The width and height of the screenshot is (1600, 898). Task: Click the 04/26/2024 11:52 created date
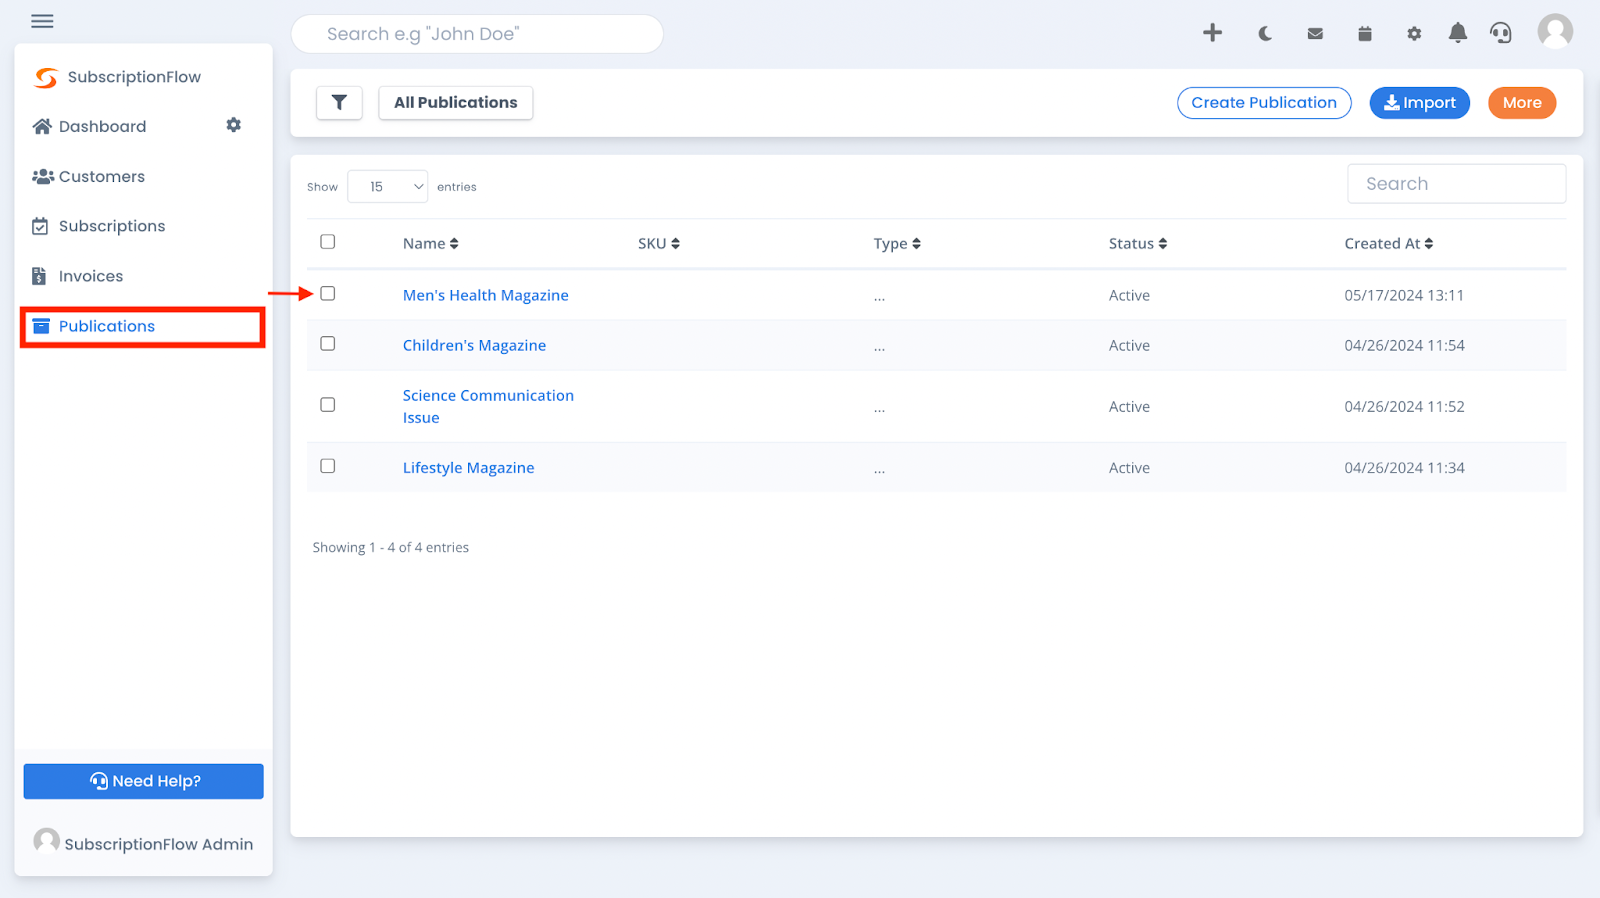(x=1404, y=406)
